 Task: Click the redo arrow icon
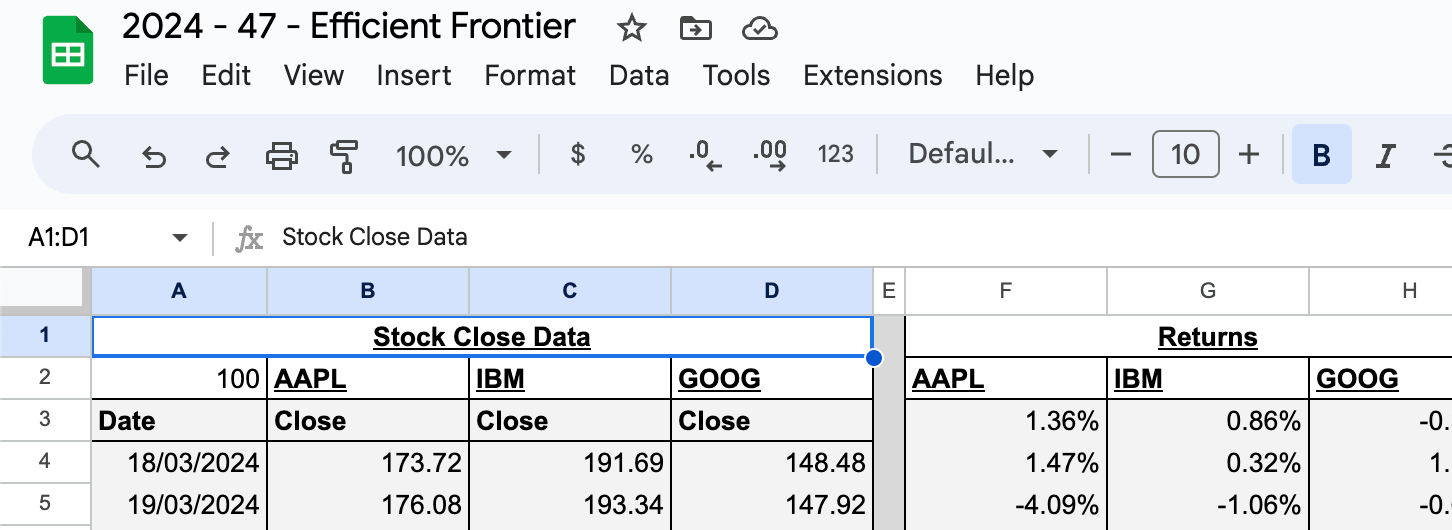[216, 155]
